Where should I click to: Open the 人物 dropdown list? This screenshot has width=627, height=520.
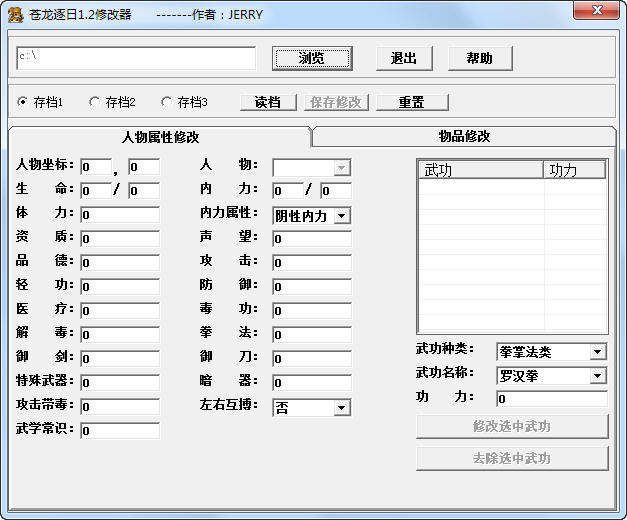pos(341,168)
